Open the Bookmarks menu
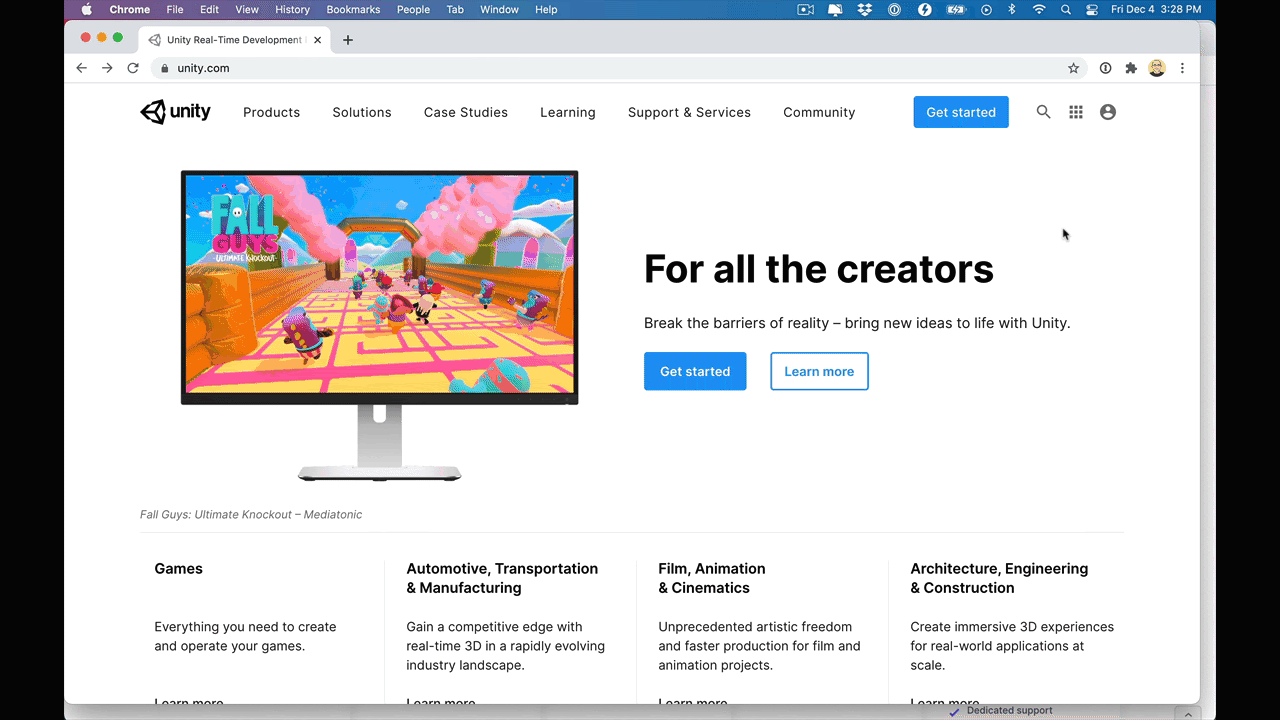The image size is (1280, 720). click(x=353, y=9)
